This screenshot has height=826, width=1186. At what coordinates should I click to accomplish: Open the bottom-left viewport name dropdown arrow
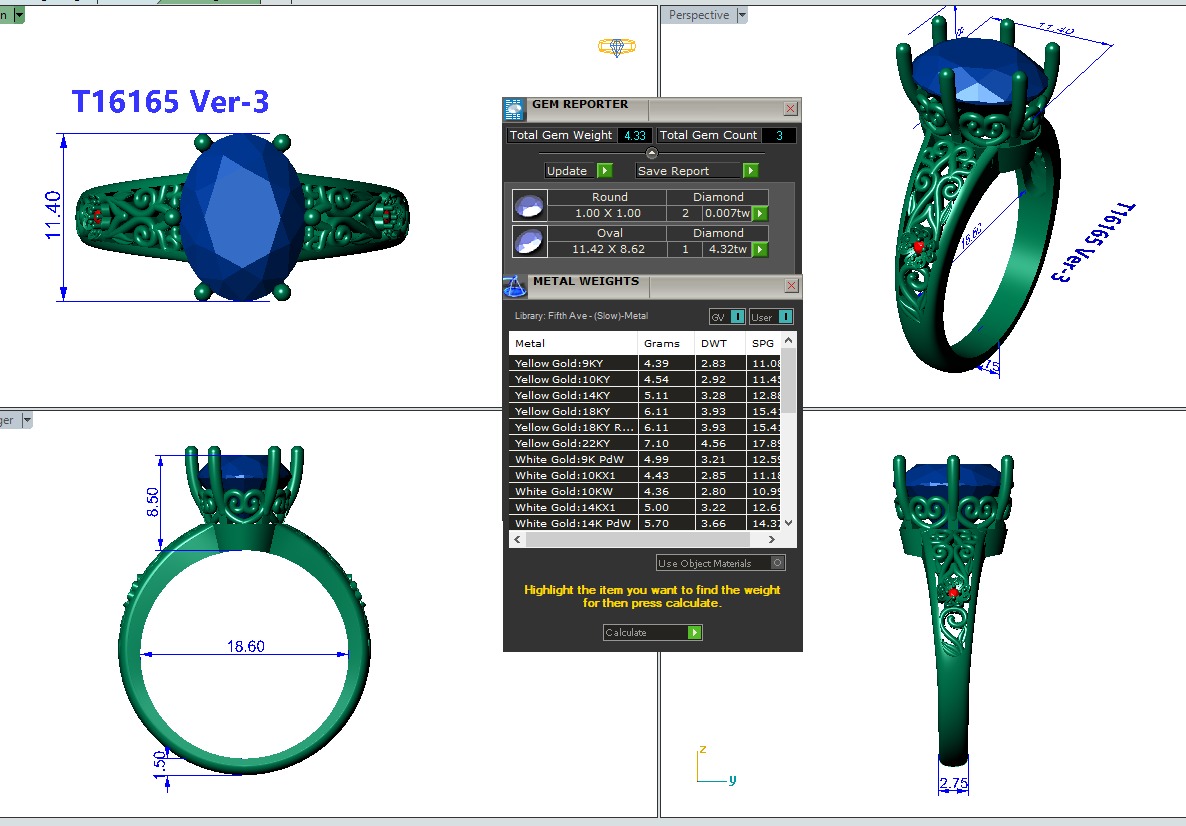27,420
